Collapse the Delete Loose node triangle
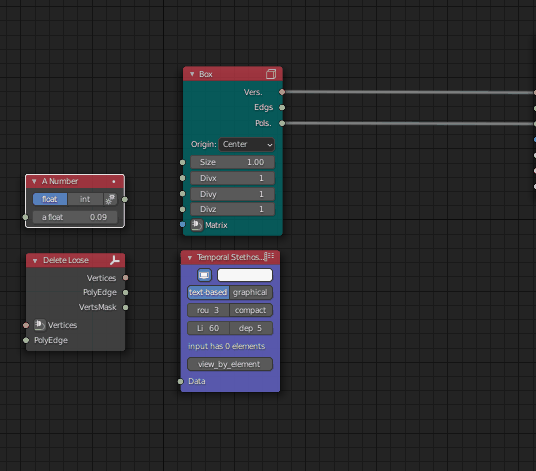This screenshot has height=471, width=536. point(35,261)
